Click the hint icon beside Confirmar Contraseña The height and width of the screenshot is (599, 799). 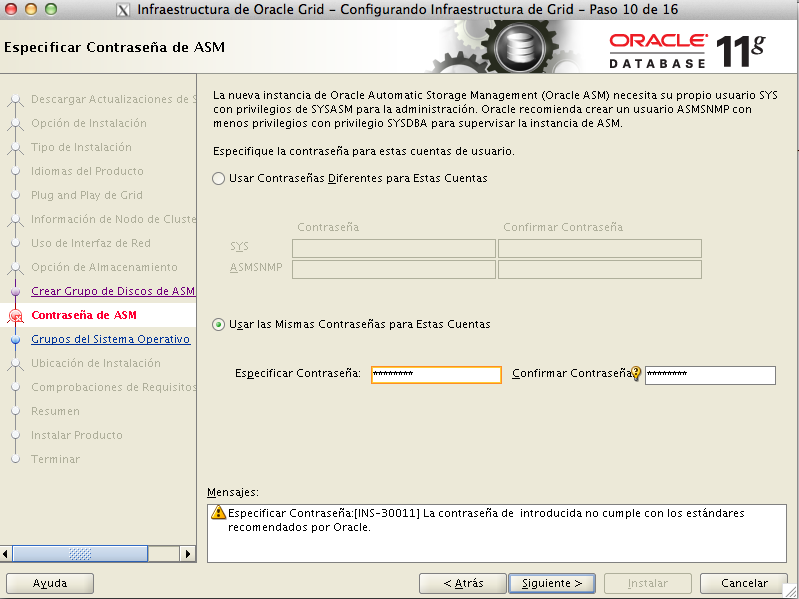coord(635,374)
